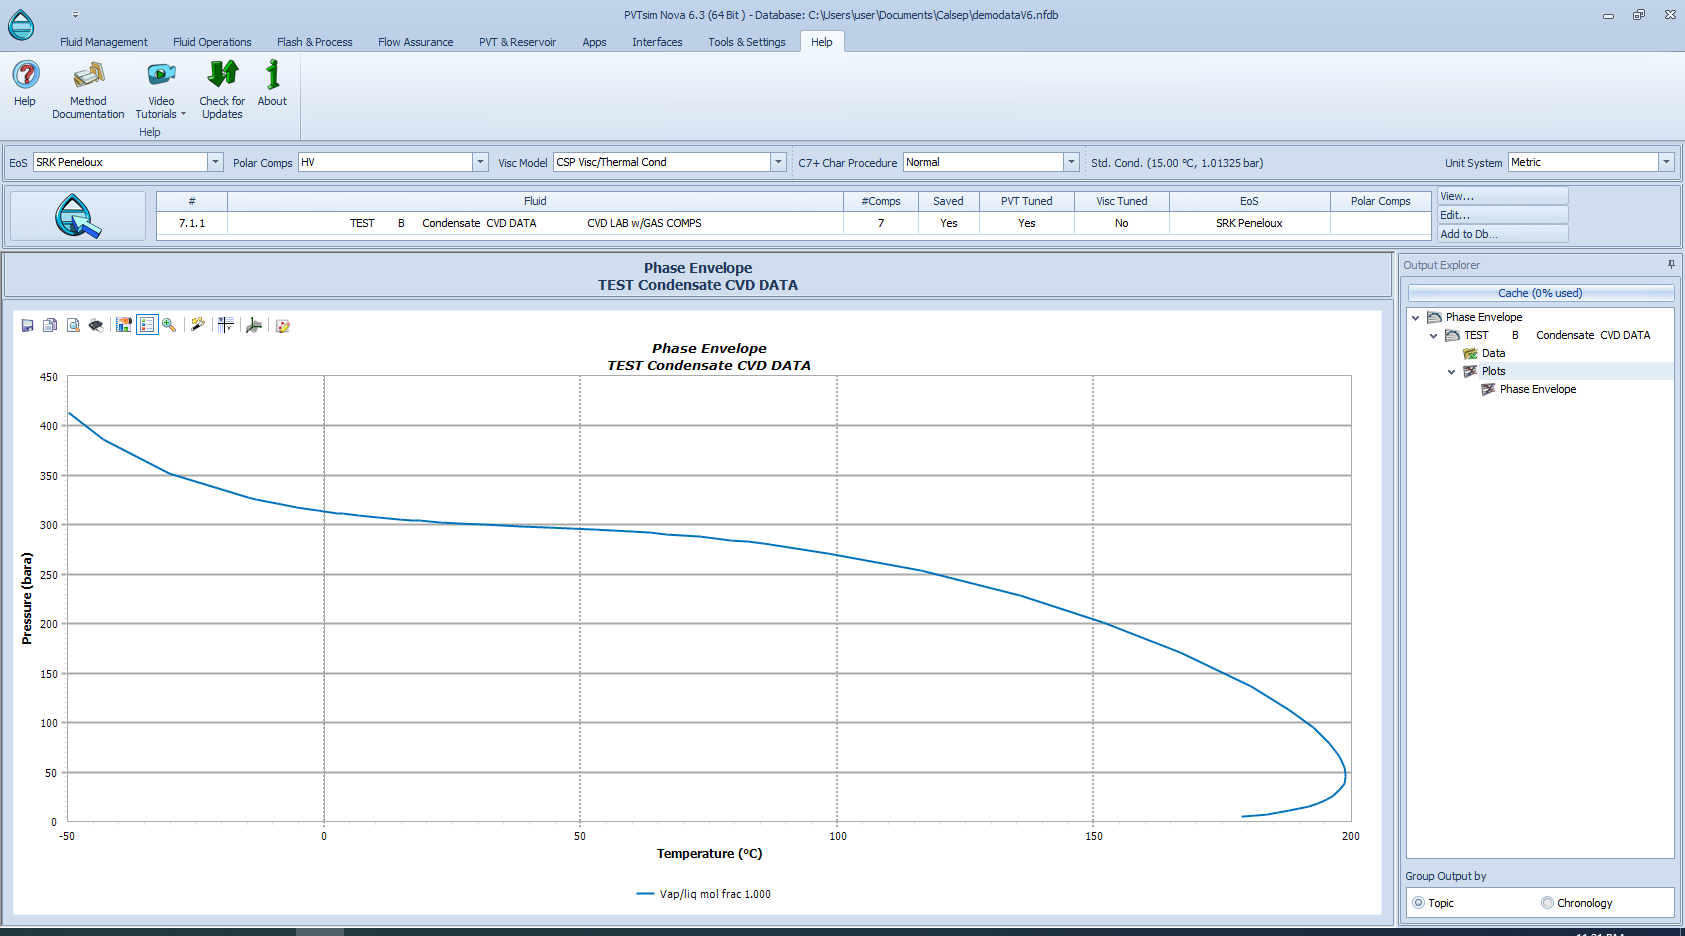This screenshot has height=936, width=1685.
Task: Switch to Flow Assurance tab
Action: coord(416,42)
